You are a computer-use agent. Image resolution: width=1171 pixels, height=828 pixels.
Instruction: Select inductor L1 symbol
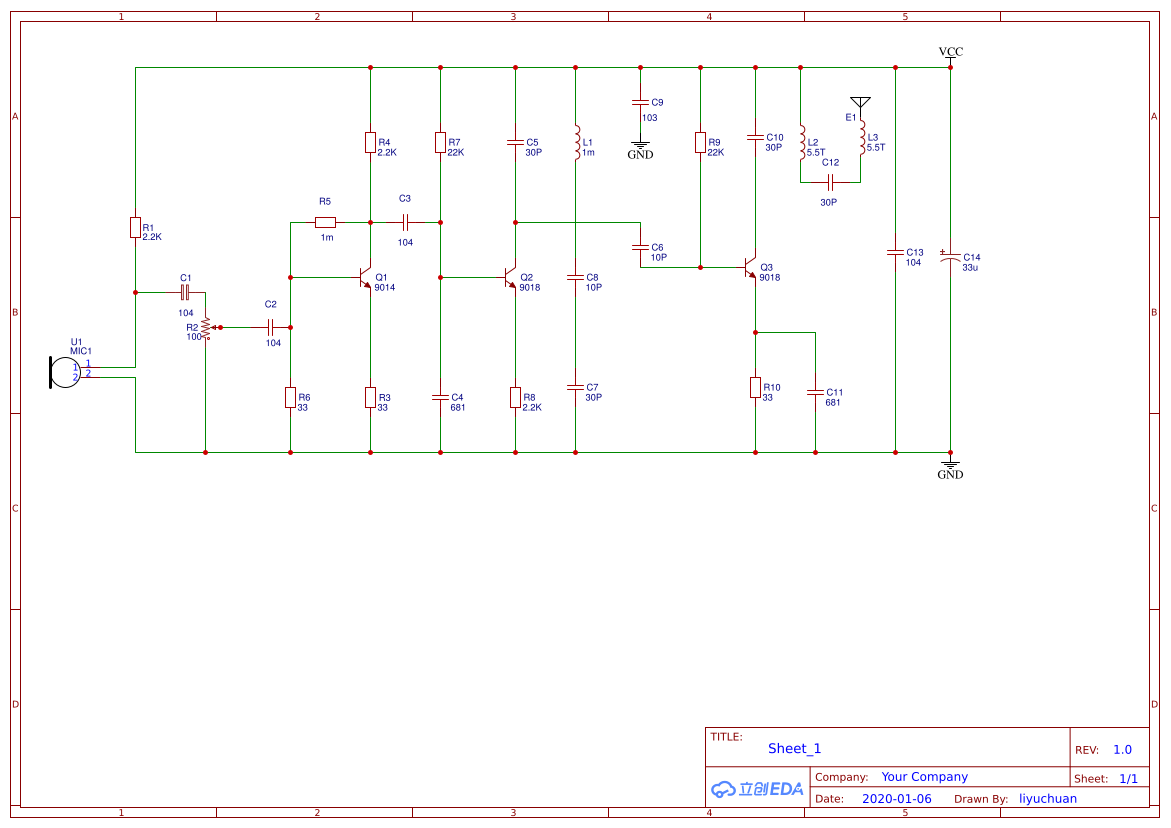tap(577, 143)
